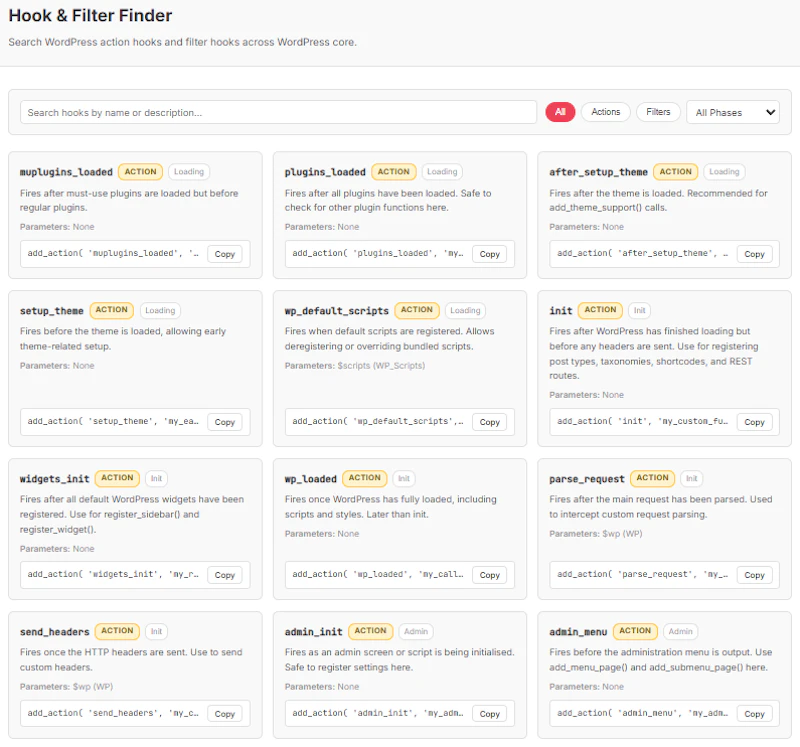Copy the wp_default_scripts code snippet
The width and height of the screenshot is (800, 747).
tap(489, 422)
